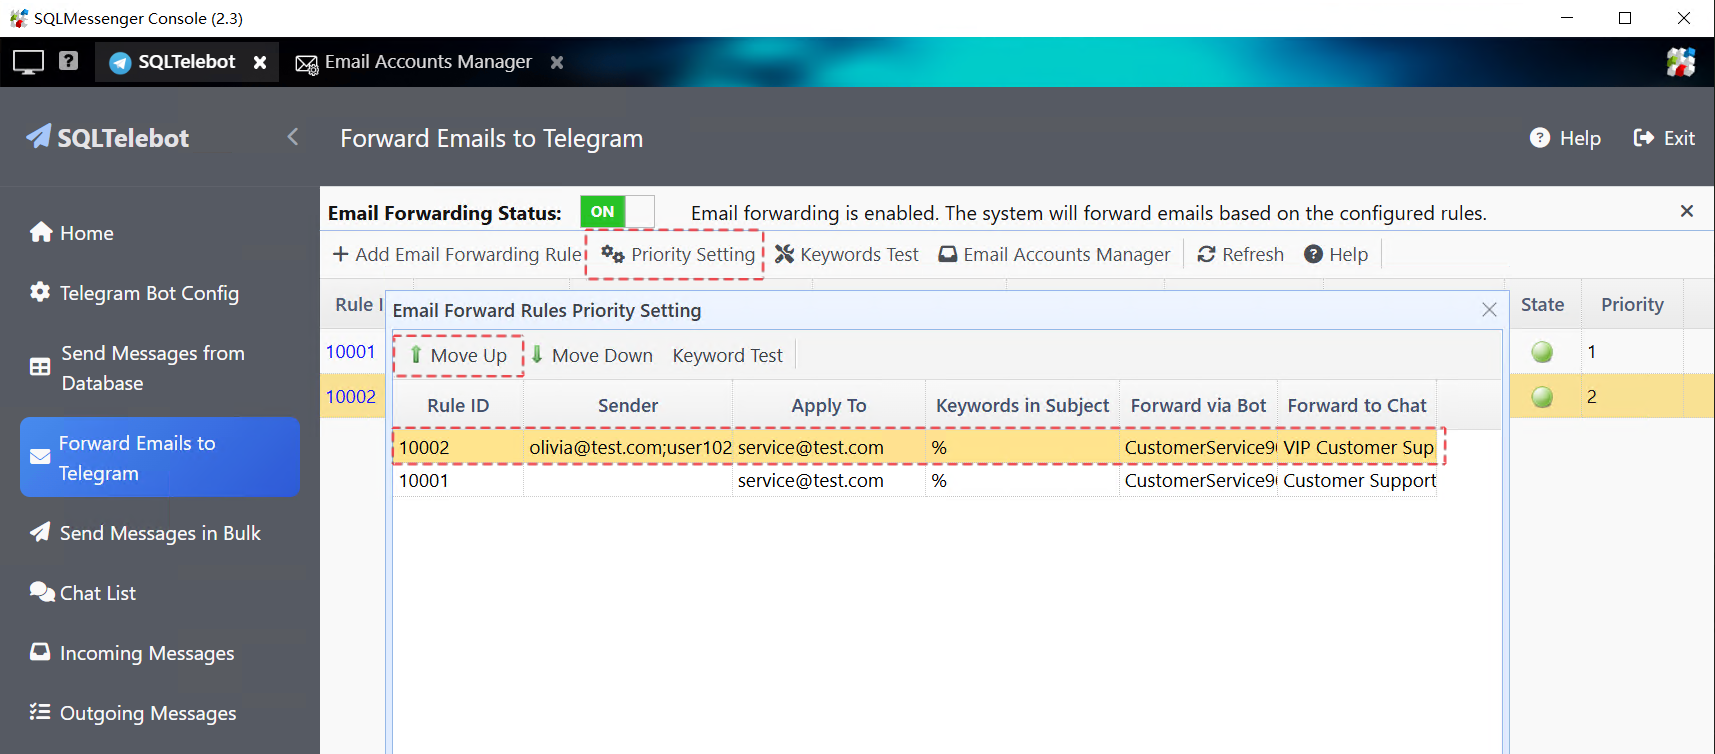Toggle Email Forwarding Status switch off
This screenshot has width=1715, height=754.
pyautogui.click(x=617, y=212)
